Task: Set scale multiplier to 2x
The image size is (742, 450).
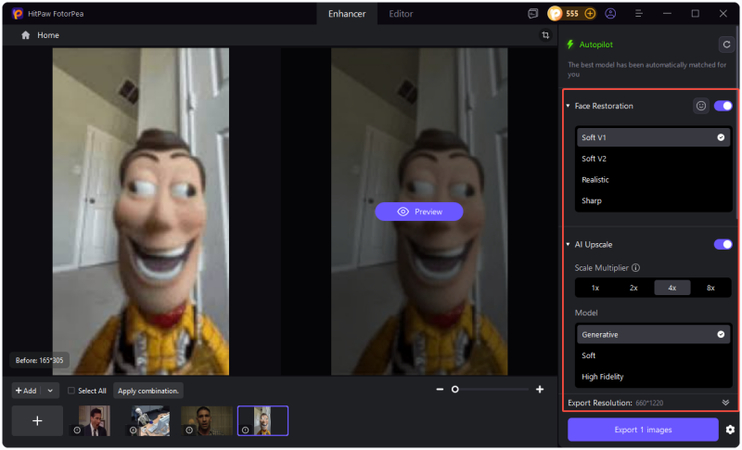Action: click(634, 288)
